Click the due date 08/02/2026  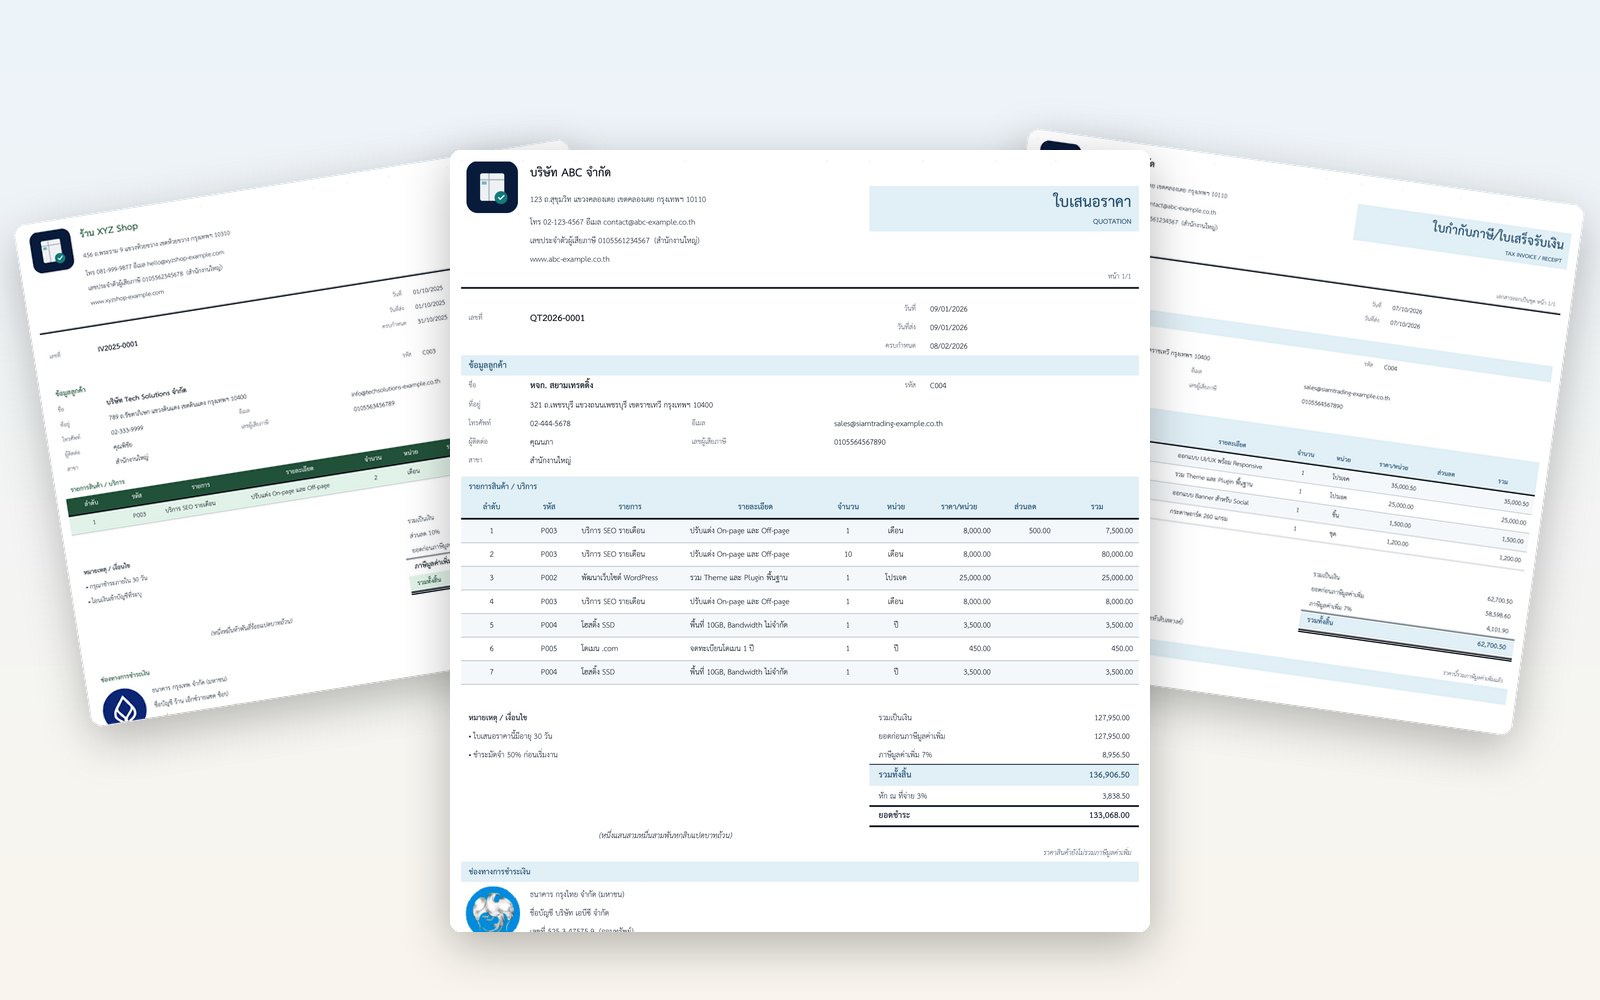tap(949, 346)
